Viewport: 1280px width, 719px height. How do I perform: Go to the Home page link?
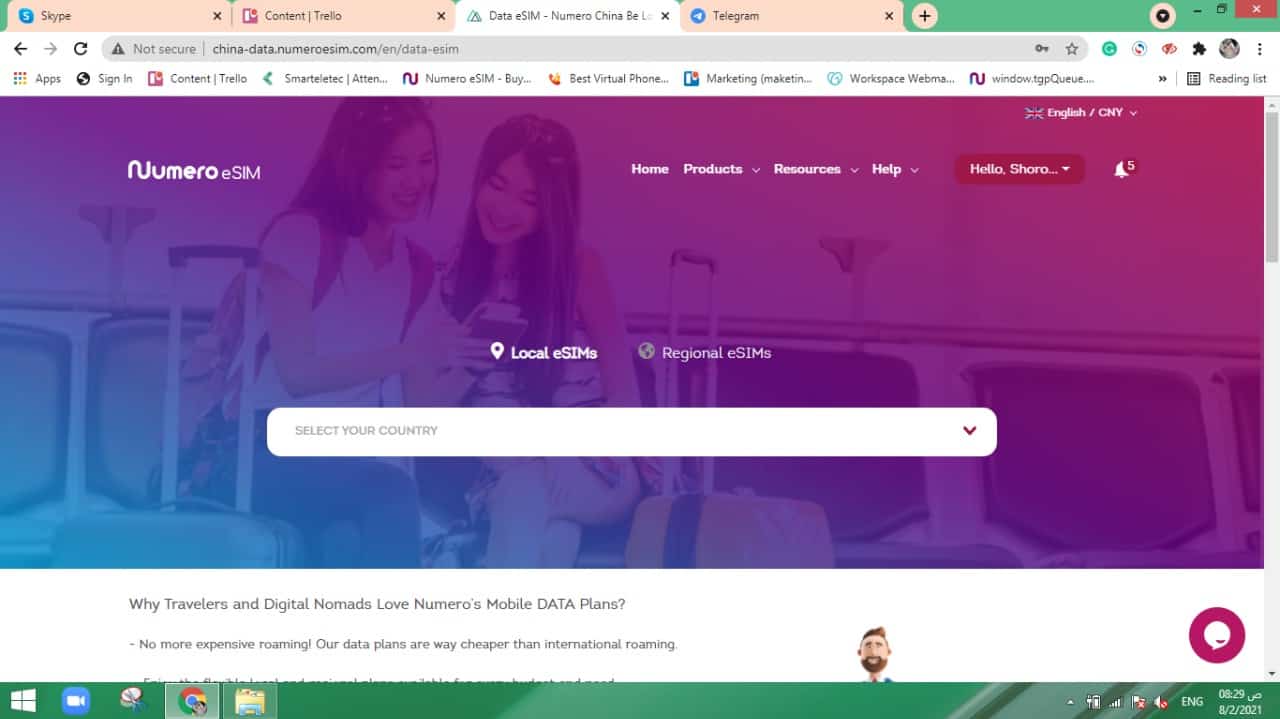point(649,169)
